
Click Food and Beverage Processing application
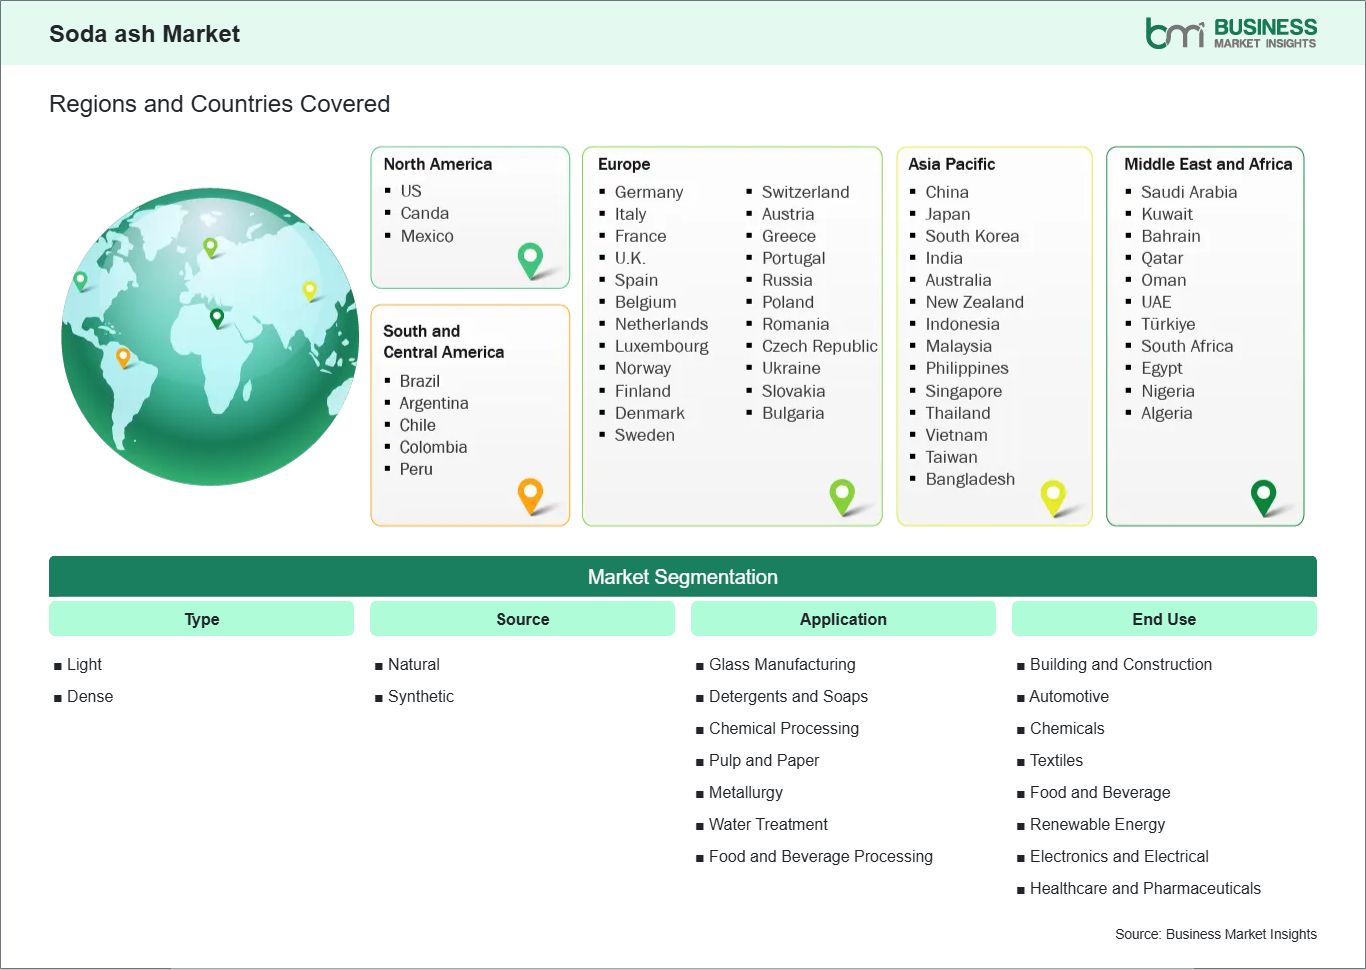[x=821, y=856]
